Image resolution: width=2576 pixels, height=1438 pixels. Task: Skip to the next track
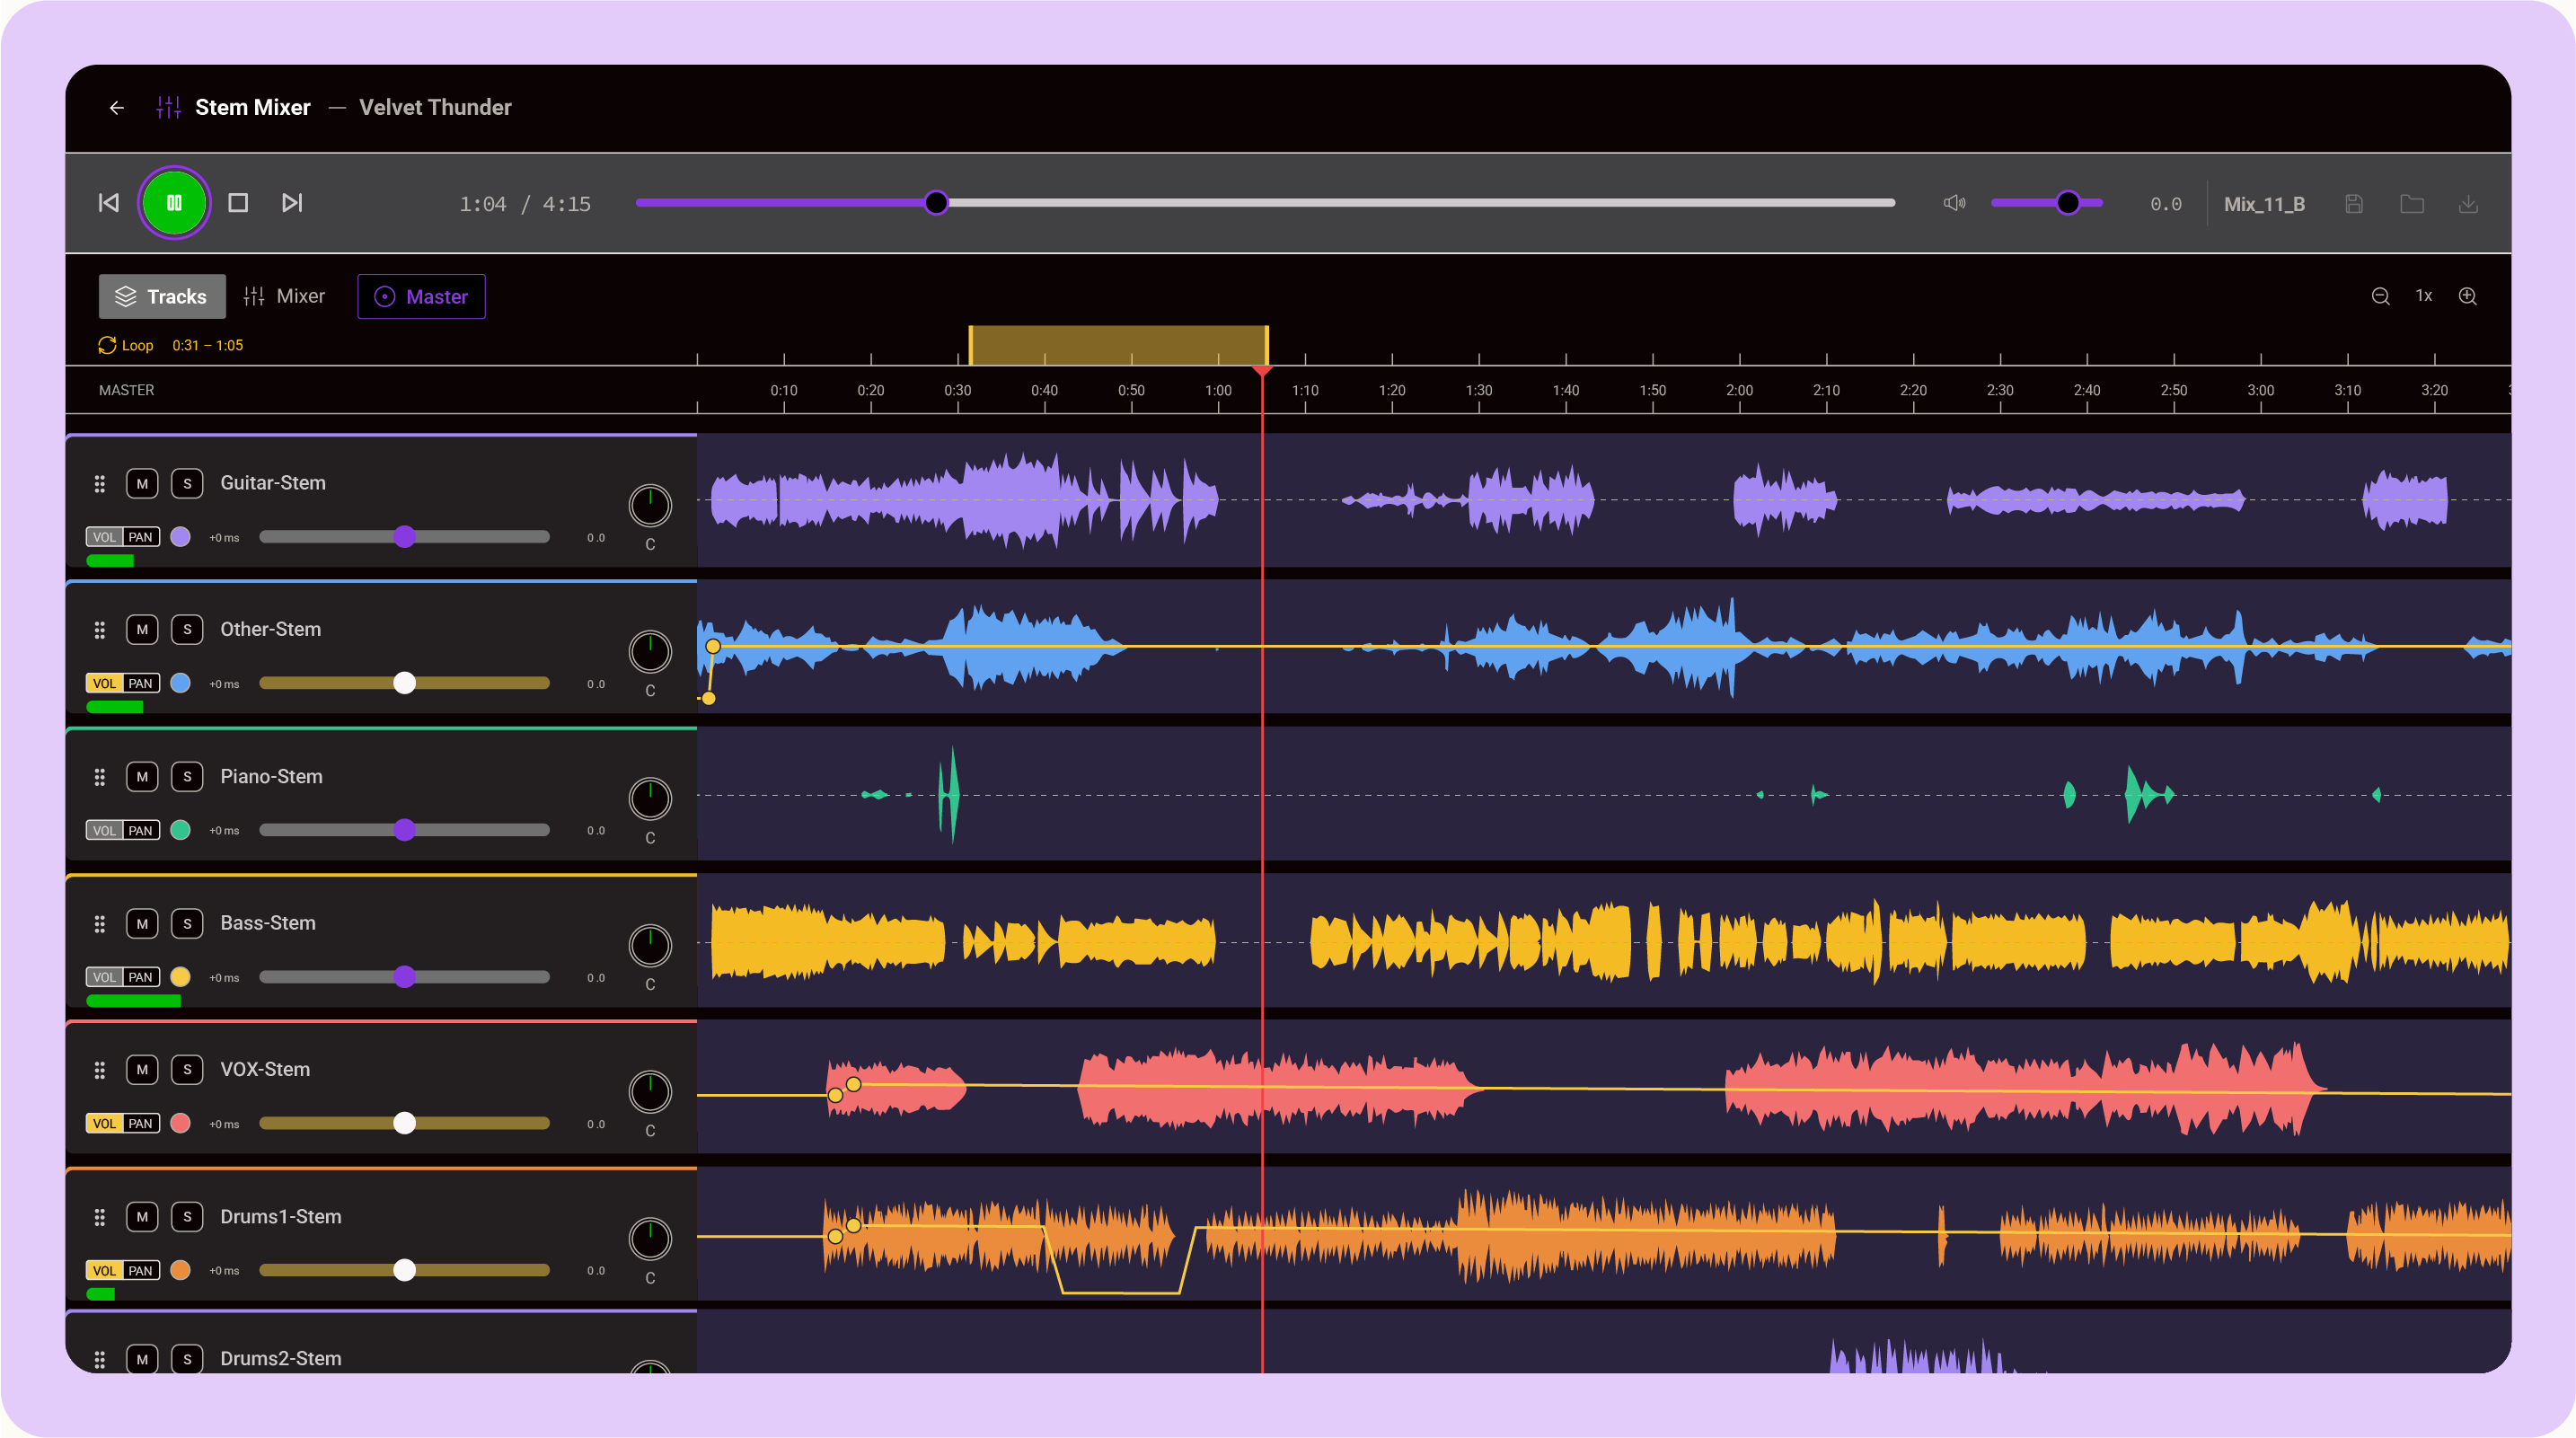coord(291,203)
